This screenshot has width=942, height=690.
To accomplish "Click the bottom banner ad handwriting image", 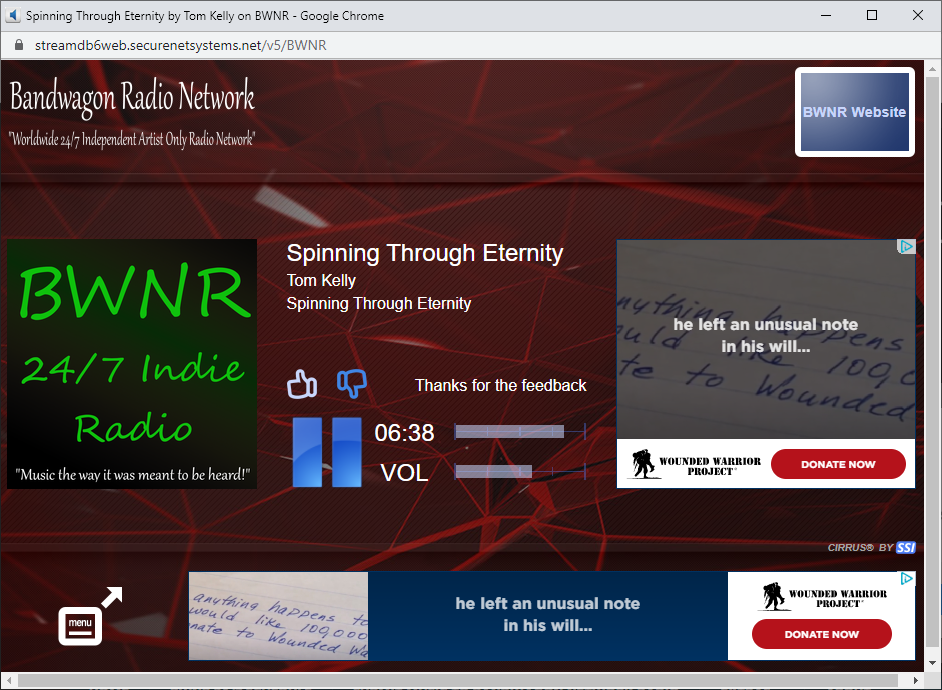I will tap(279, 616).
